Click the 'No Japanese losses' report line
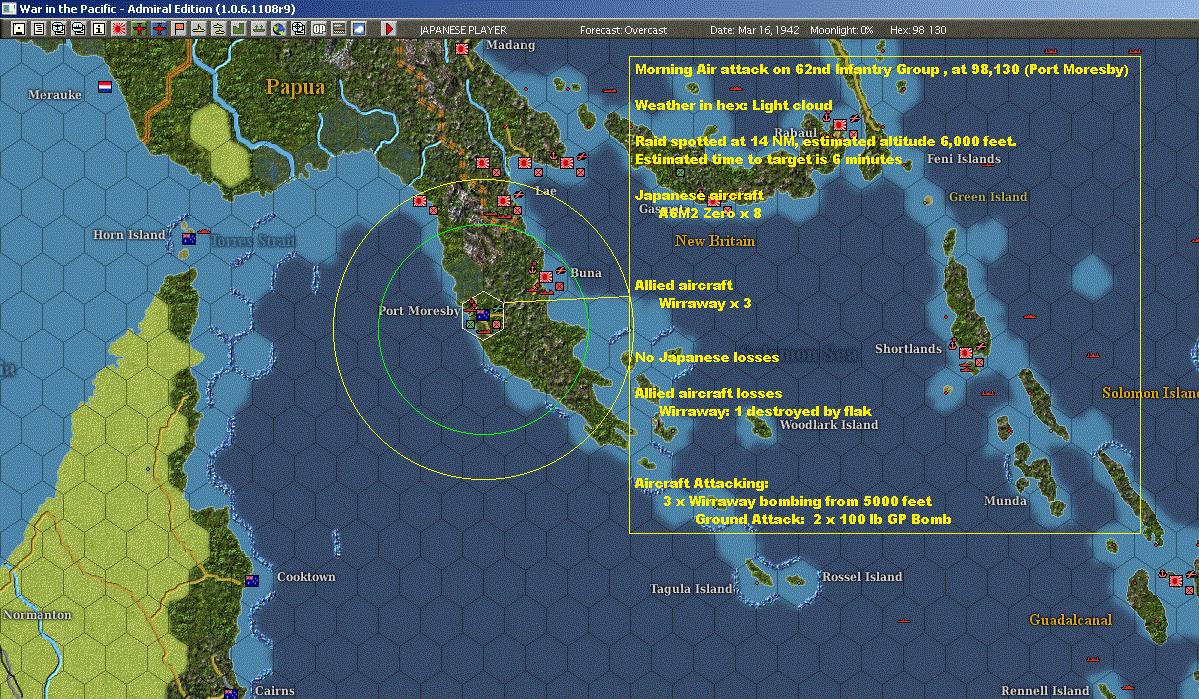This screenshot has height=699, width=1199. (707, 357)
